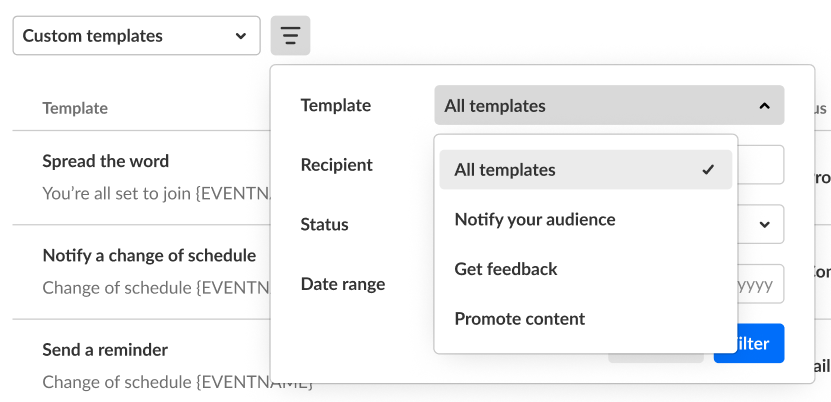The width and height of the screenshot is (831, 402).
Task: Click the up chevron in Template filter
Action: pos(764,106)
